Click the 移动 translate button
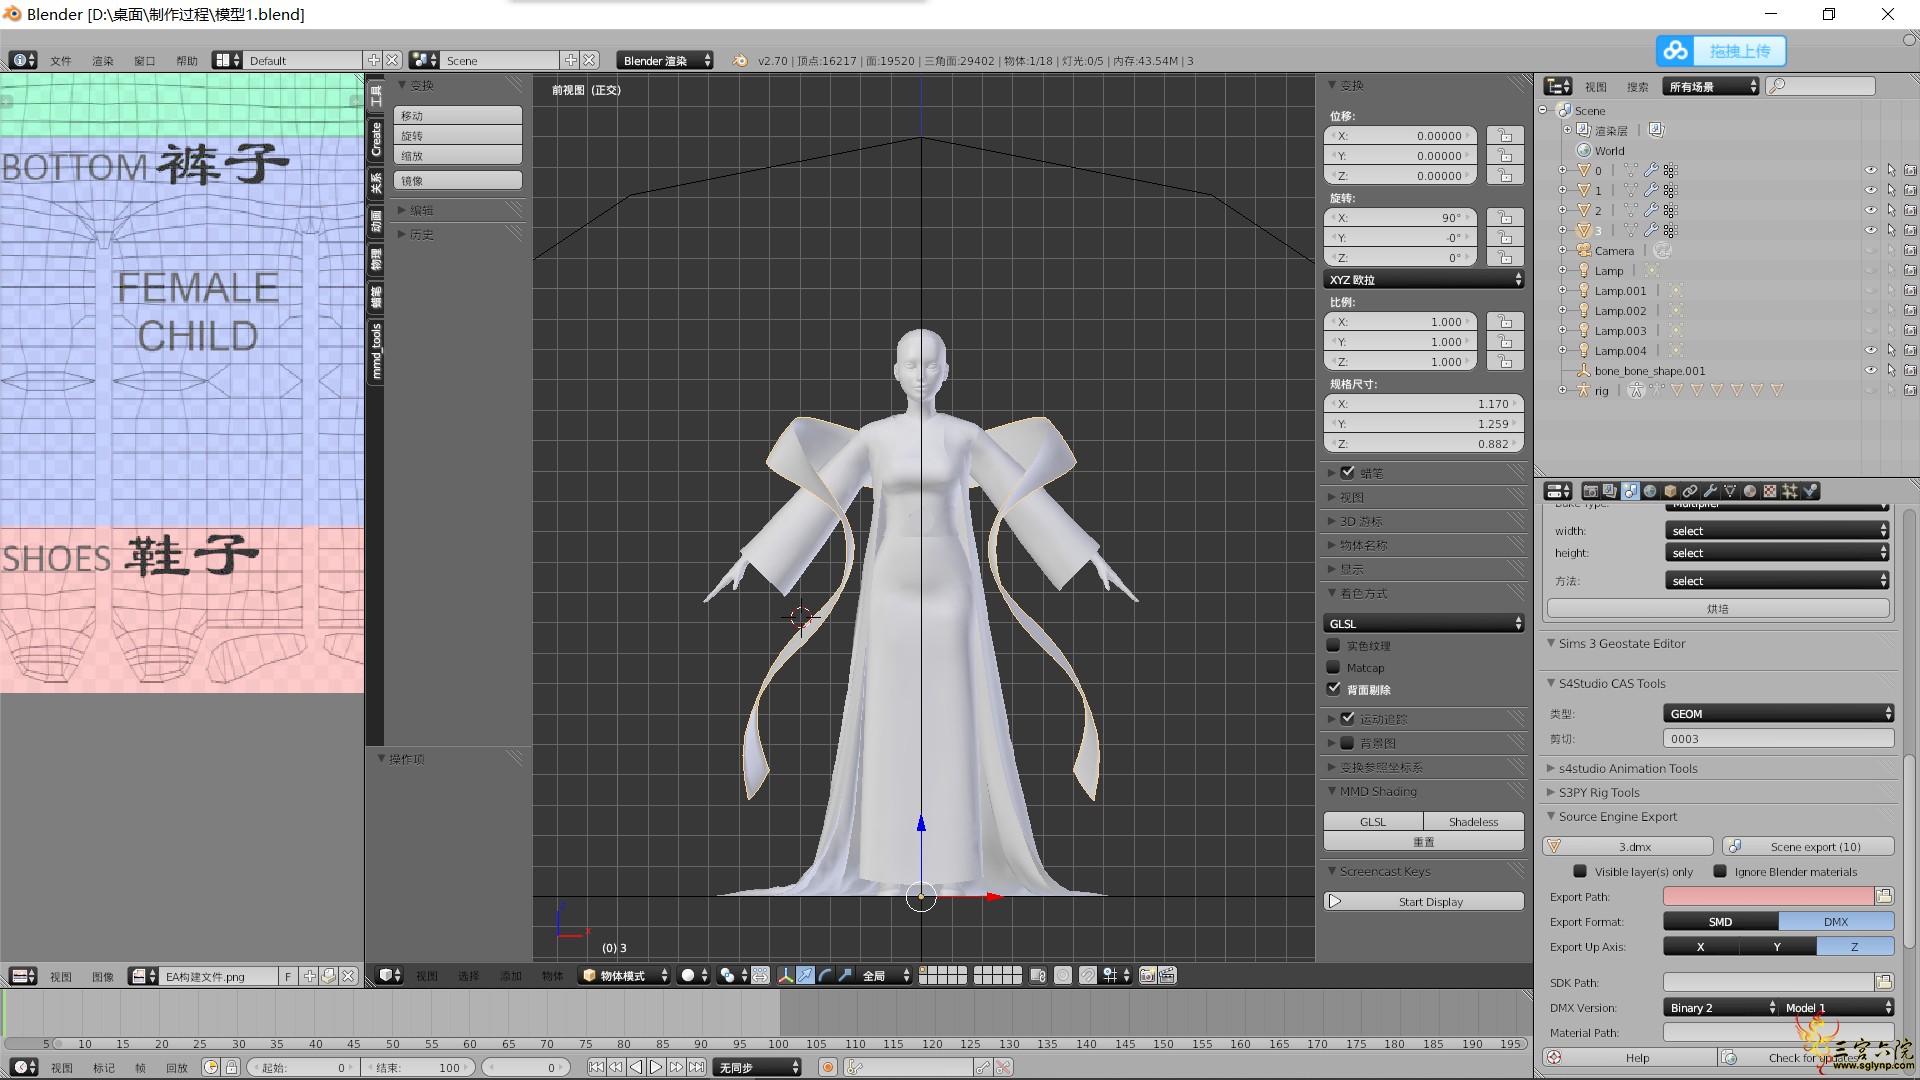The width and height of the screenshot is (1920, 1080). pyautogui.click(x=458, y=116)
